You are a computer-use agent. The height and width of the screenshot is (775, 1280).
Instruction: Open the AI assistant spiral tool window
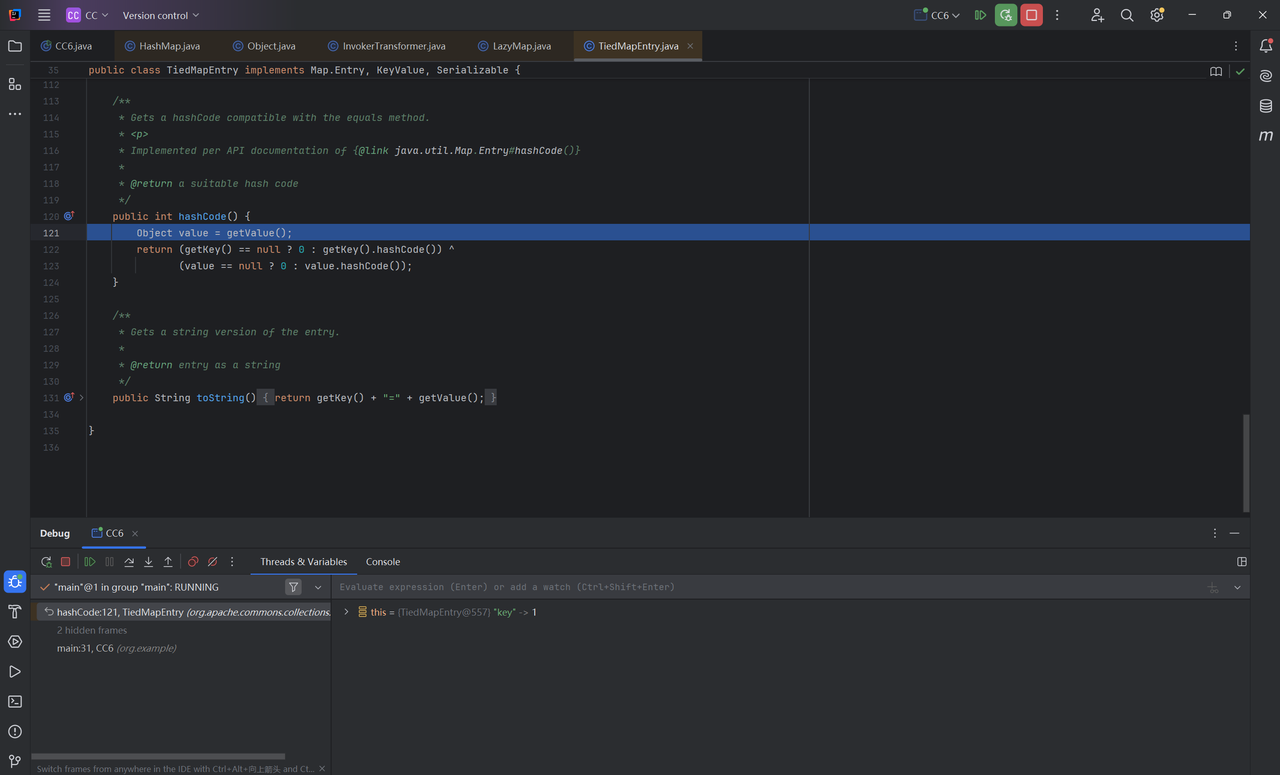(x=1266, y=76)
